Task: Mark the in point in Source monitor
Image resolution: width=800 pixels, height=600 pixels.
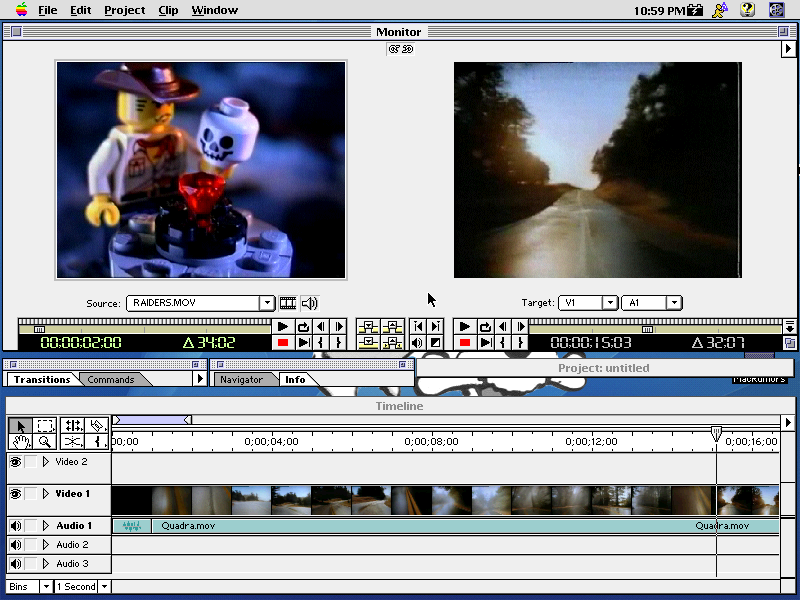Action: coord(321,342)
